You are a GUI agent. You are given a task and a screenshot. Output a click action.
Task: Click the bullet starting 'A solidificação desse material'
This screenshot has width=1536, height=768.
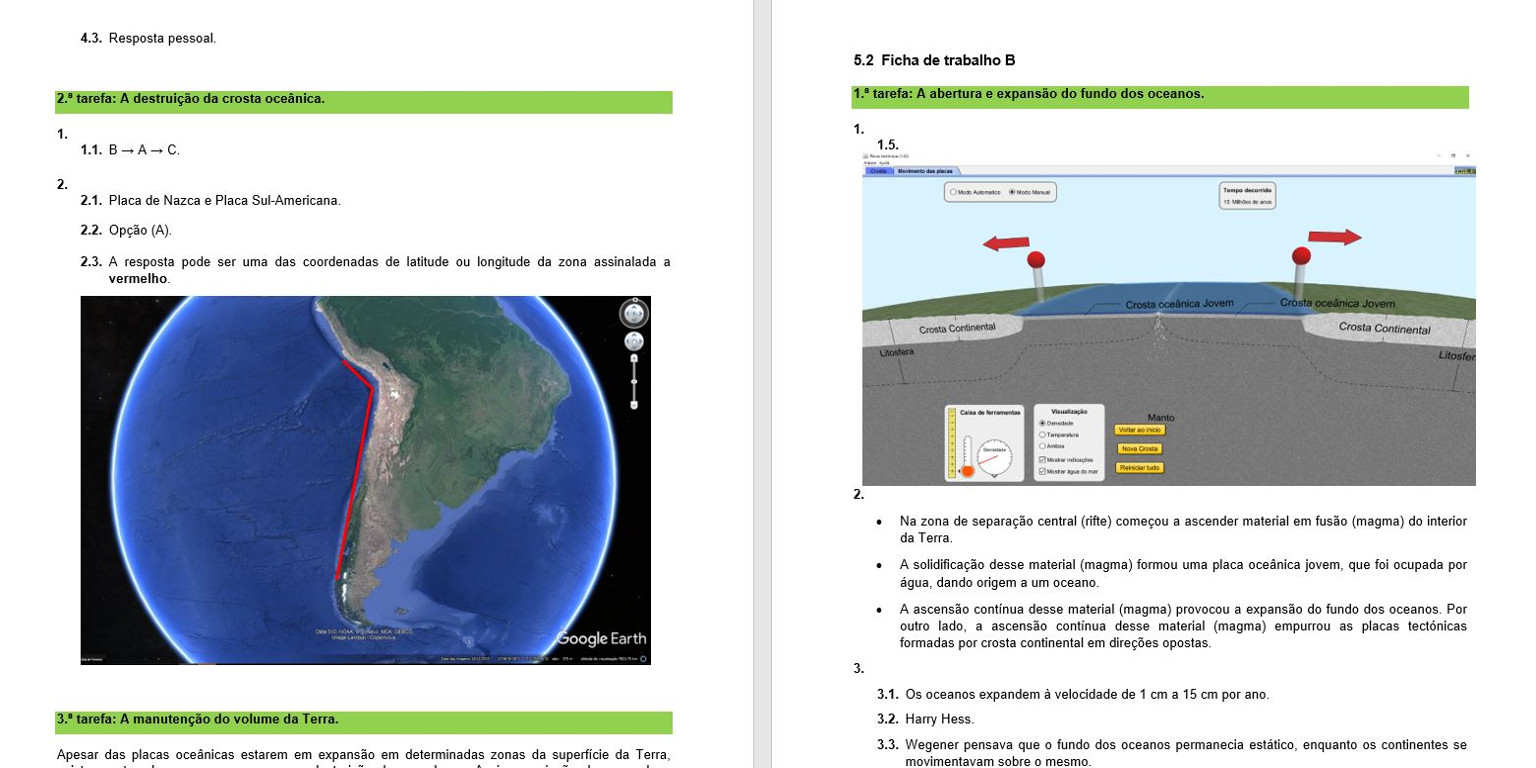click(x=1183, y=574)
